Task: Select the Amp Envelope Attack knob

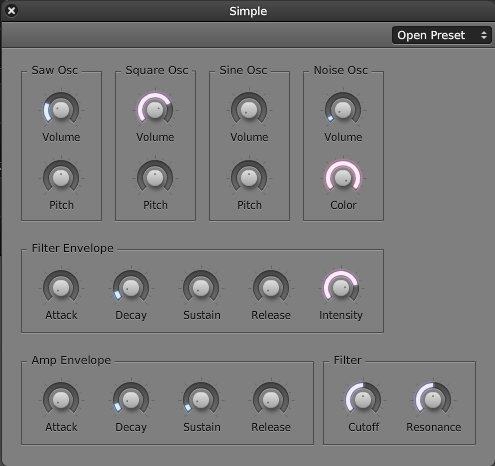Action: pos(61,400)
